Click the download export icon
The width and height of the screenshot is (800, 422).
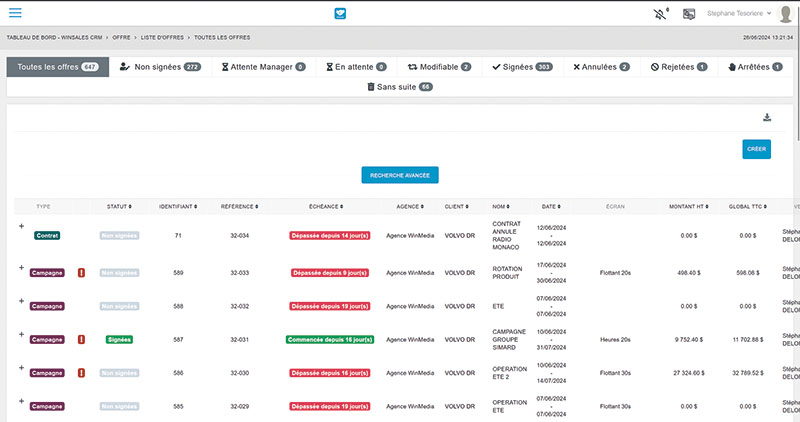point(767,117)
